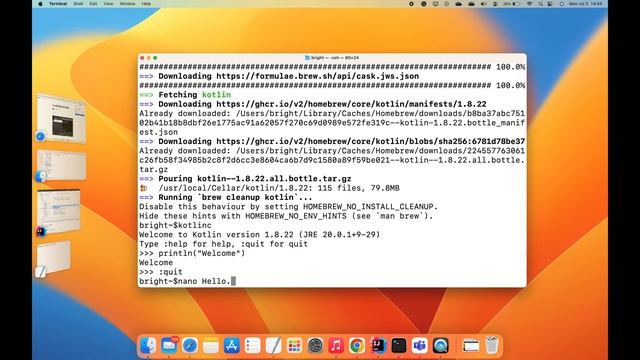Open QuickTime Player from the Dock

click(440, 346)
